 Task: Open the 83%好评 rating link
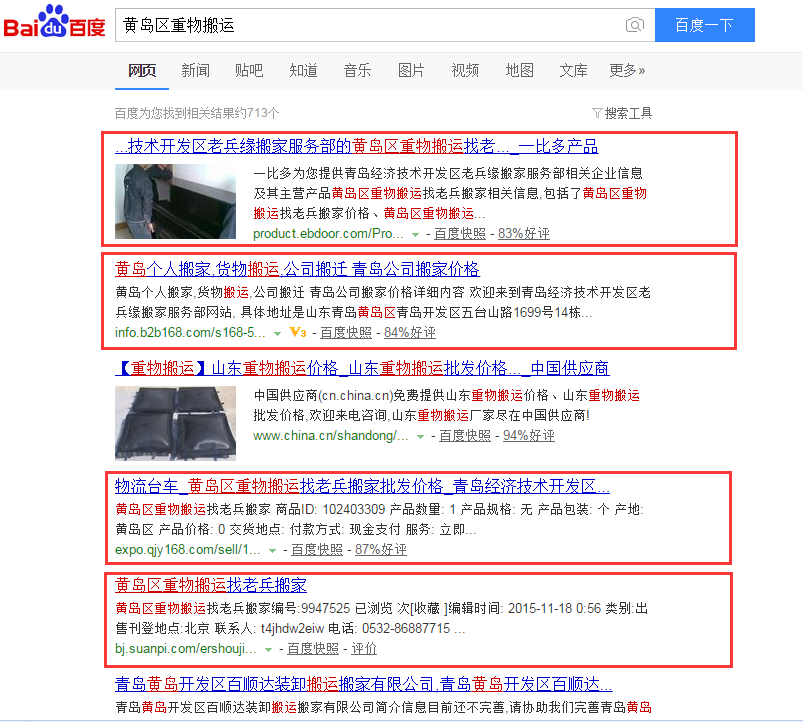pos(524,233)
